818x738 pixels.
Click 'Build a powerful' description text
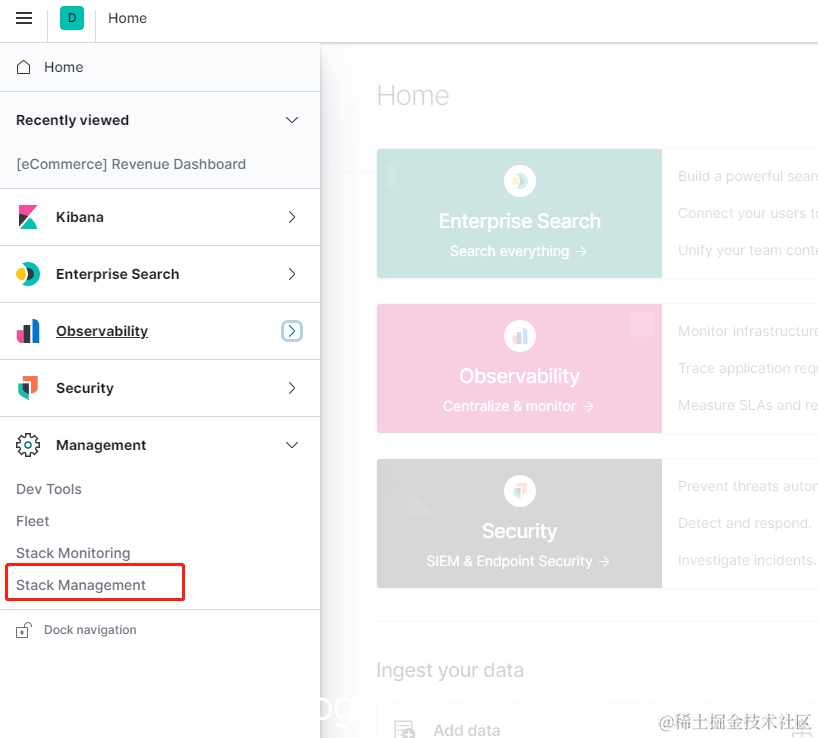click(x=748, y=176)
